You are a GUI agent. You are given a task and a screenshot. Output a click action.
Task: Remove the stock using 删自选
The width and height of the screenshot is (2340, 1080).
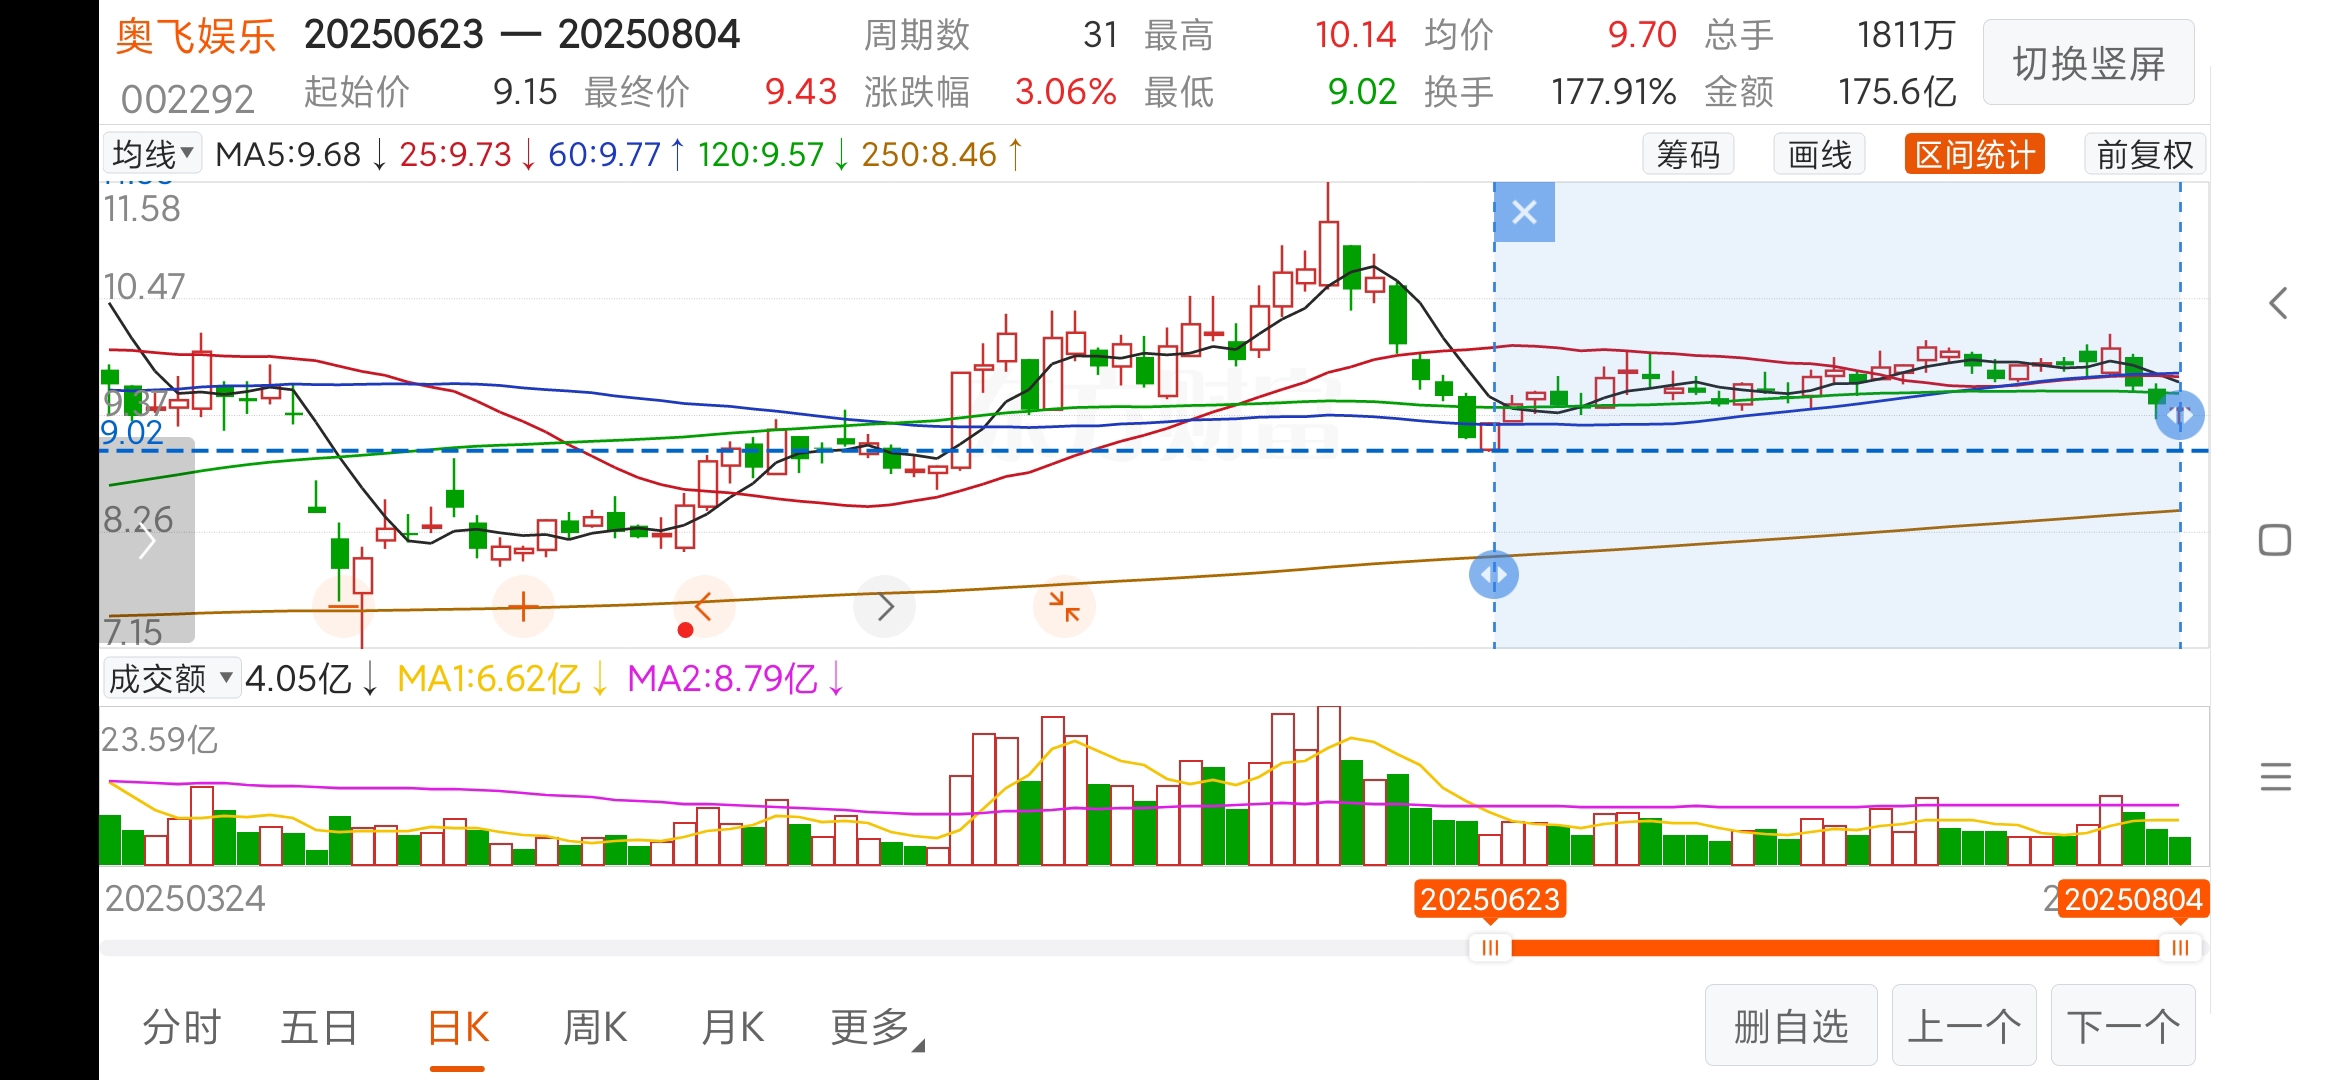tap(1790, 1026)
